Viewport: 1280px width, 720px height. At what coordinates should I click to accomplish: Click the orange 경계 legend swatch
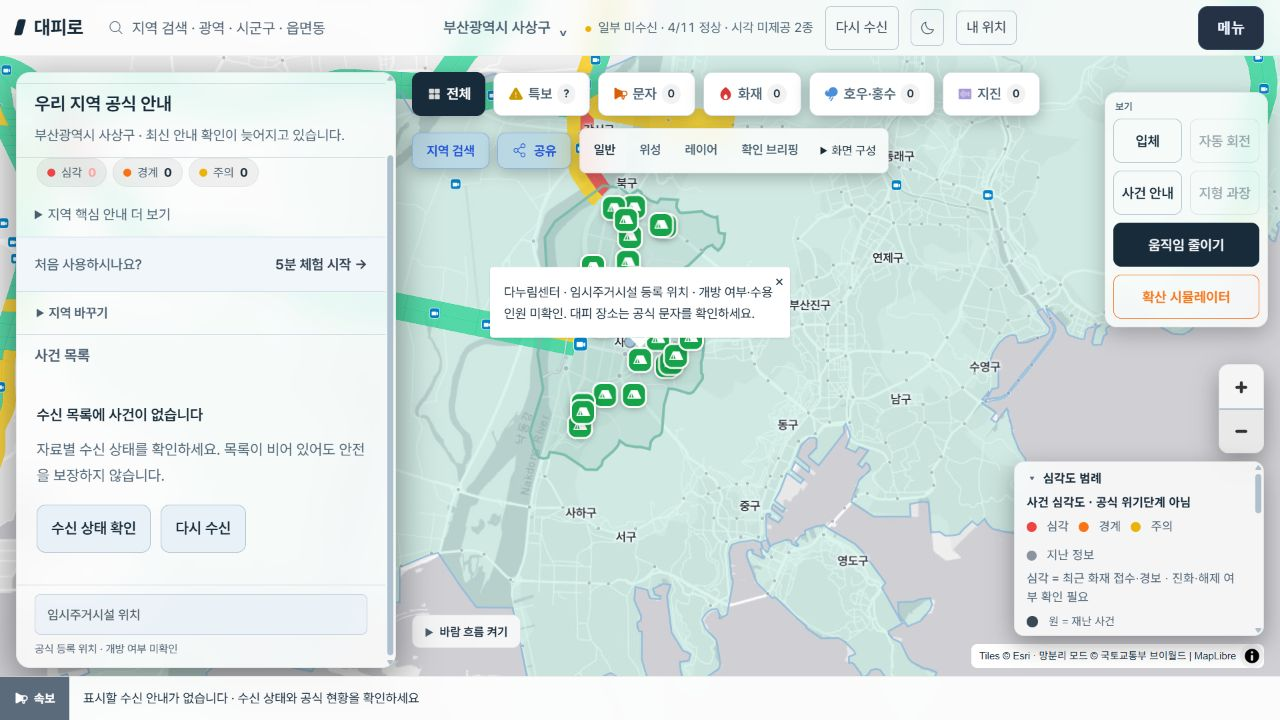(x=1084, y=526)
